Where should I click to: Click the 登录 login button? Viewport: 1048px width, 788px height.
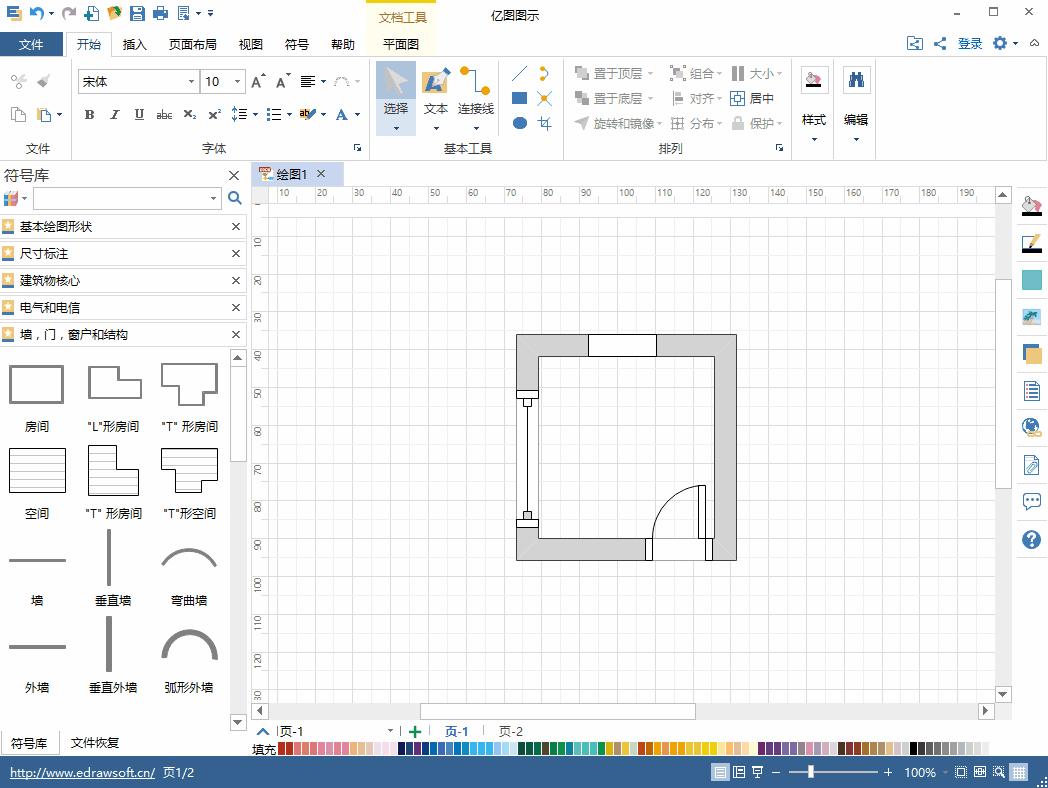pyautogui.click(x=970, y=43)
